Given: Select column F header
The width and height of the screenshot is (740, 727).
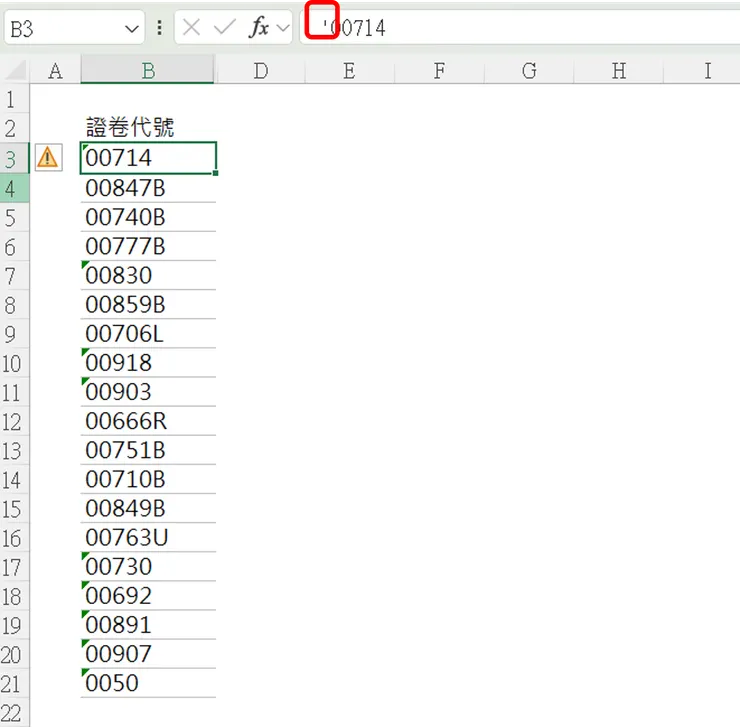Looking at the screenshot, I should [439, 71].
